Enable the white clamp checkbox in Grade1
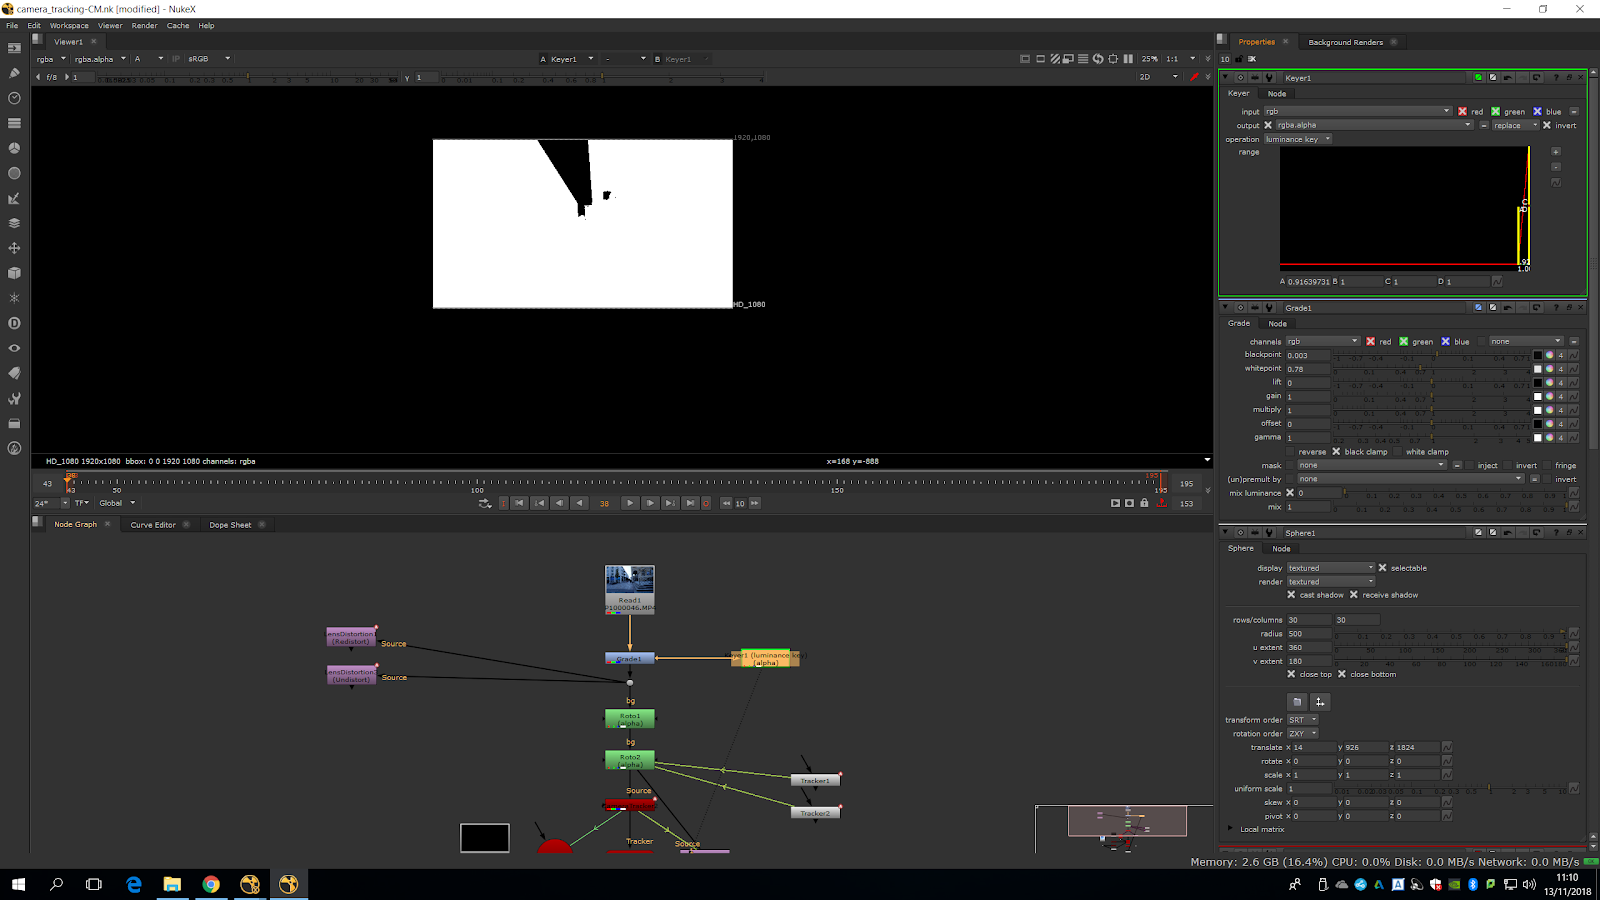The width and height of the screenshot is (1600, 900). (x=1398, y=452)
